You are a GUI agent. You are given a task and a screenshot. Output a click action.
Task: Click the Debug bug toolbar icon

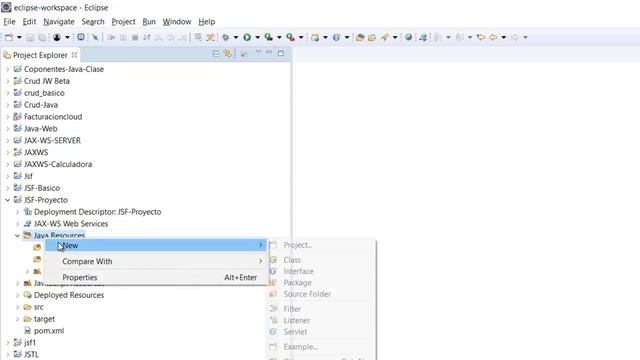pos(225,37)
